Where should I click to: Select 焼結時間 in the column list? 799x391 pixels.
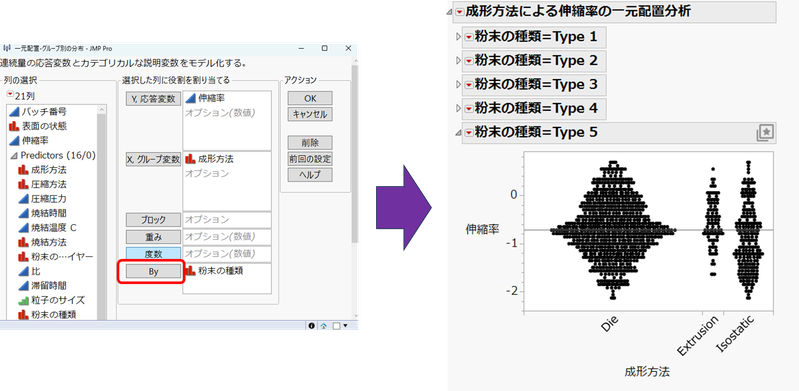[43, 213]
